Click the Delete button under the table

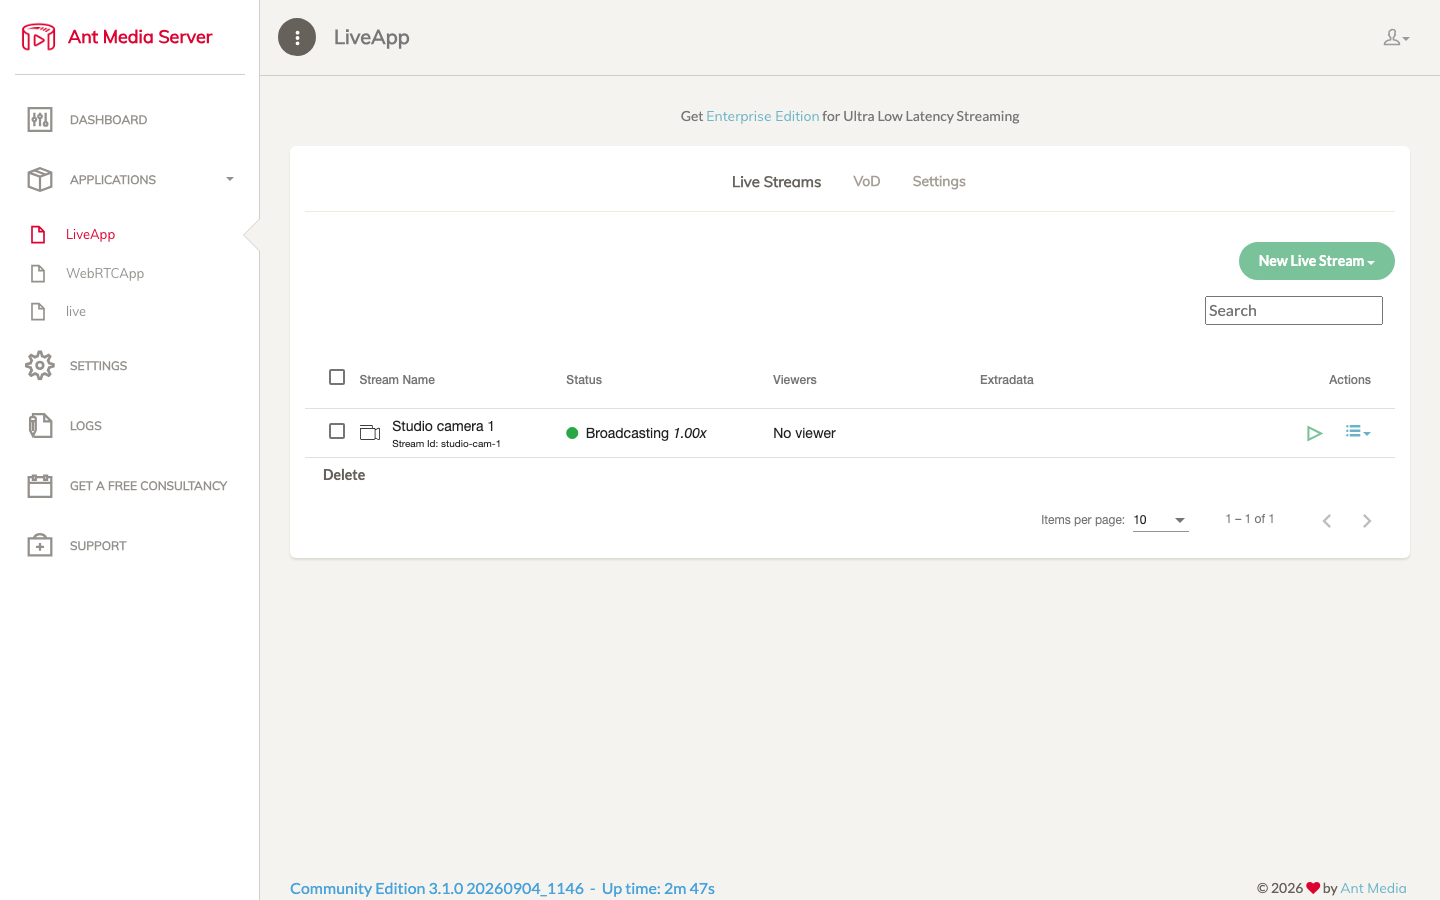coord(344,475)
